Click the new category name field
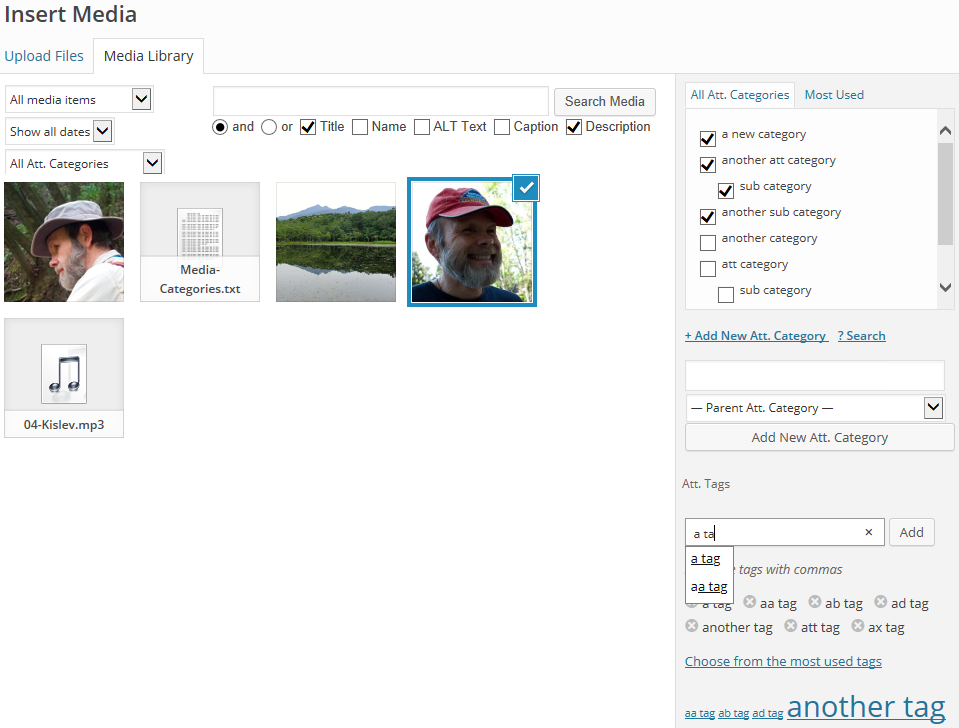The image size is (959, 728). (815, 376)
